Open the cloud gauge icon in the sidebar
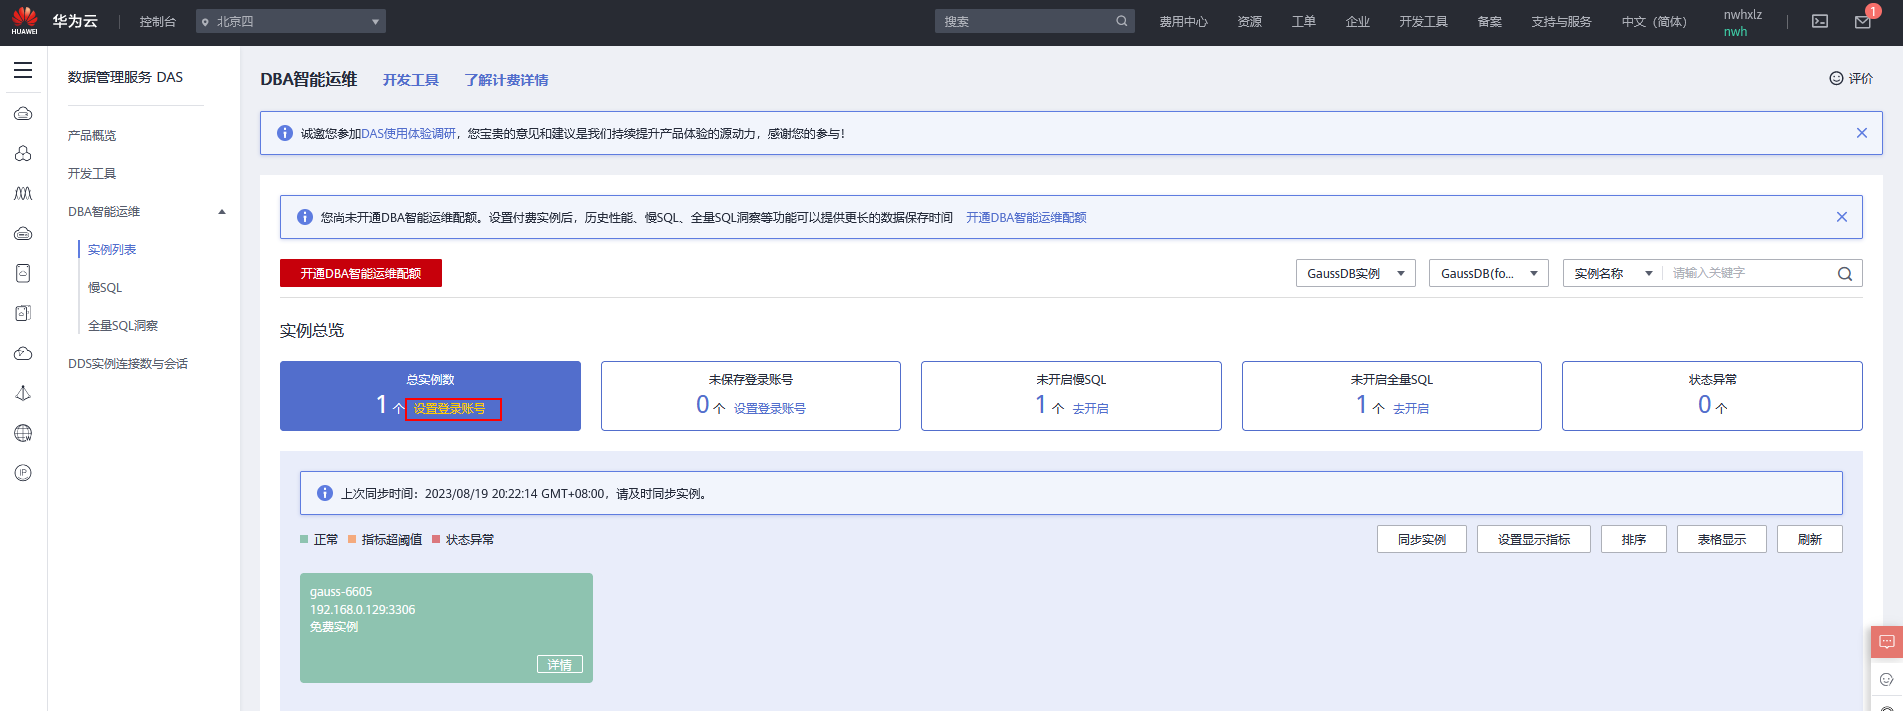1903x711 pixels. [23, 353]
